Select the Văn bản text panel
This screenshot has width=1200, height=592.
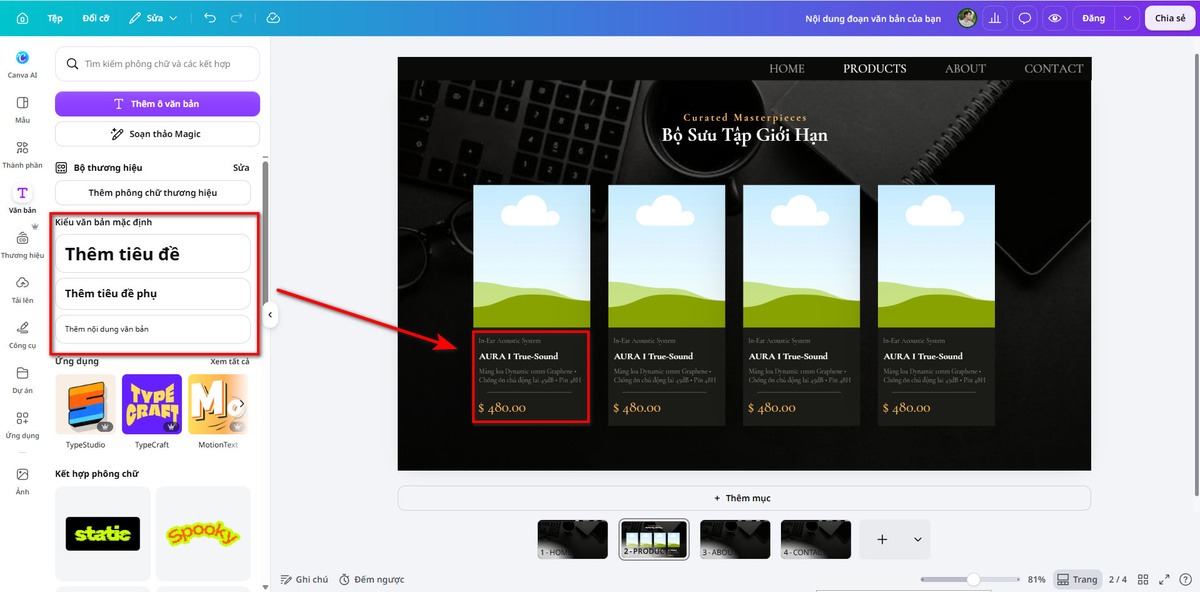pos(22,199)
